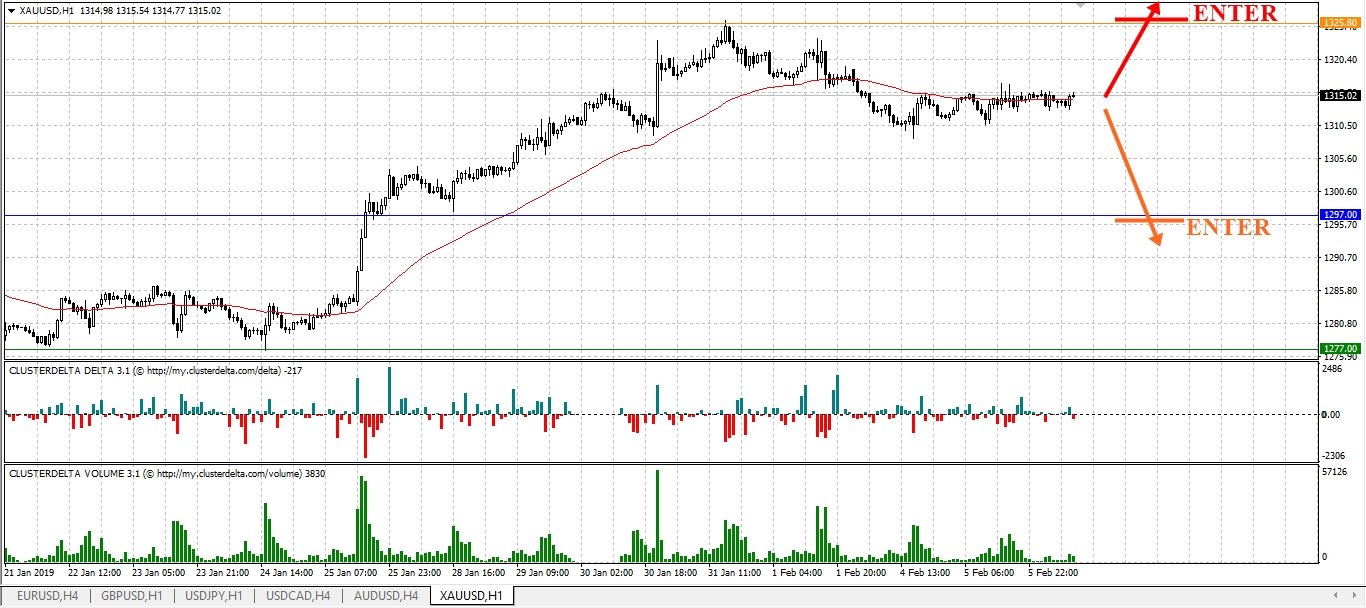Select the red upward arrow drawing
Screen dimensions: 1366x608
click(1132, 49)
